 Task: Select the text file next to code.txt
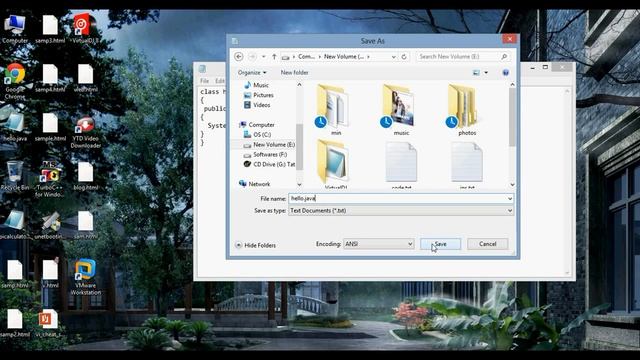467,164
